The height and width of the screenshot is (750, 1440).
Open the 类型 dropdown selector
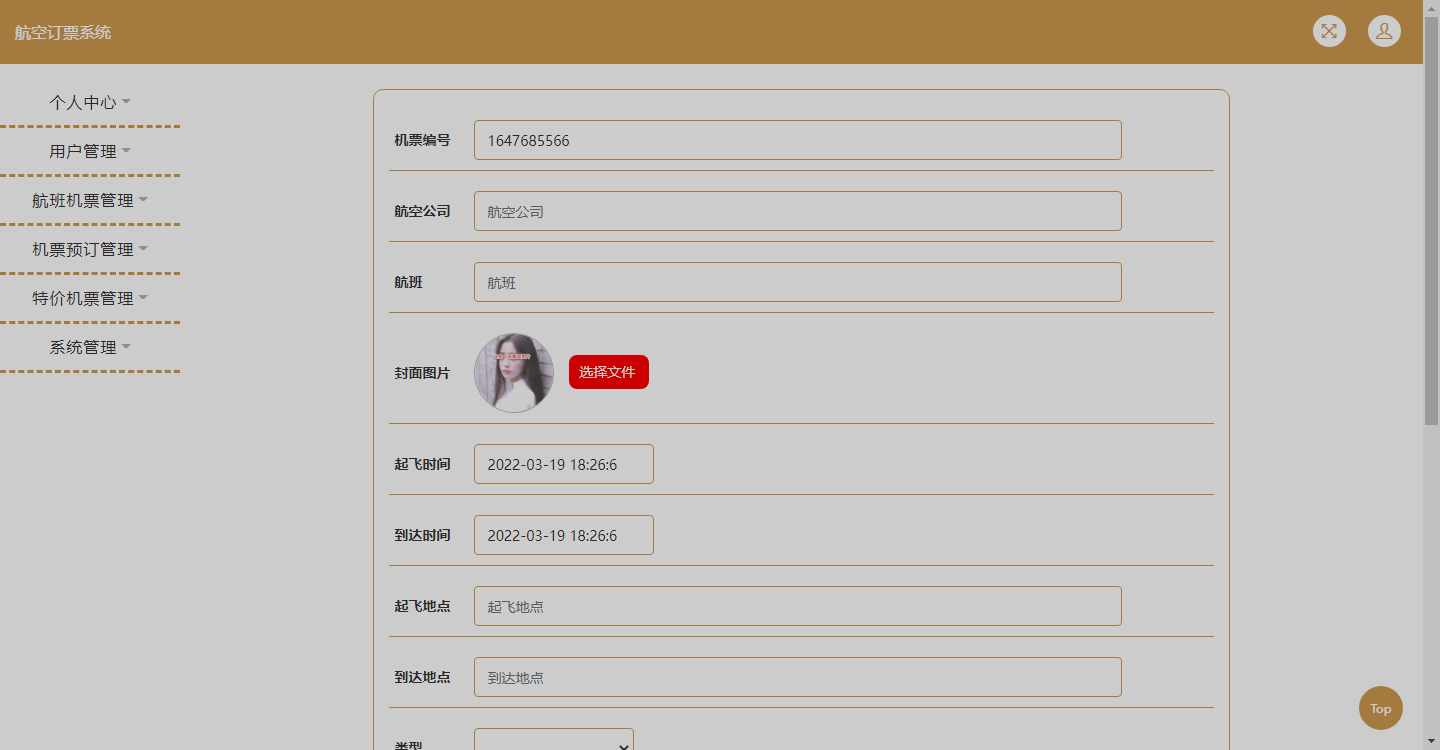click(553, 740)
